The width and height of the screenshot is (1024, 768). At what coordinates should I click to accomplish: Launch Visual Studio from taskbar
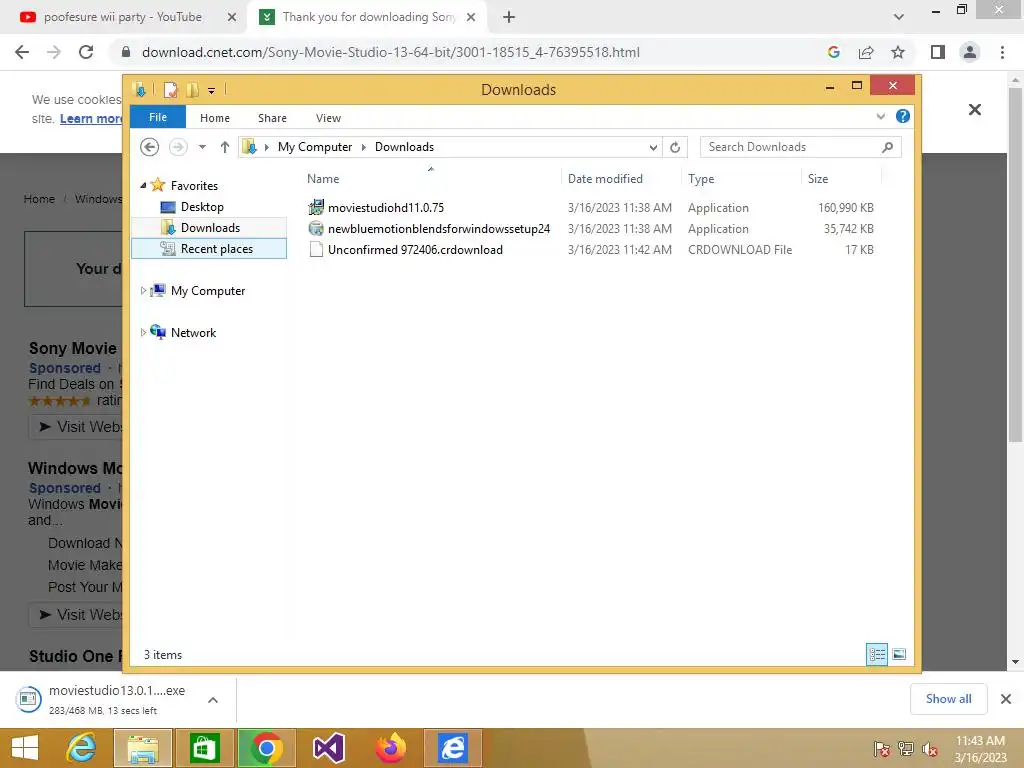pyautogui.click(x=328, y=748)
